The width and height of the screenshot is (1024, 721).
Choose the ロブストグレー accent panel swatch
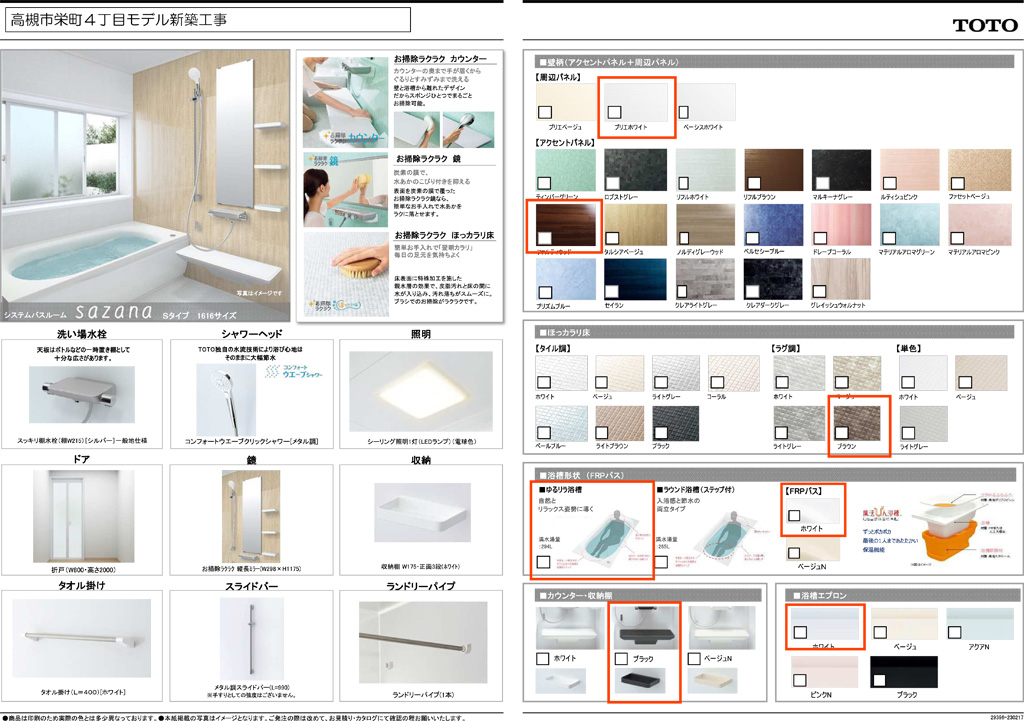pyautogui.click(x=635, y=170)
